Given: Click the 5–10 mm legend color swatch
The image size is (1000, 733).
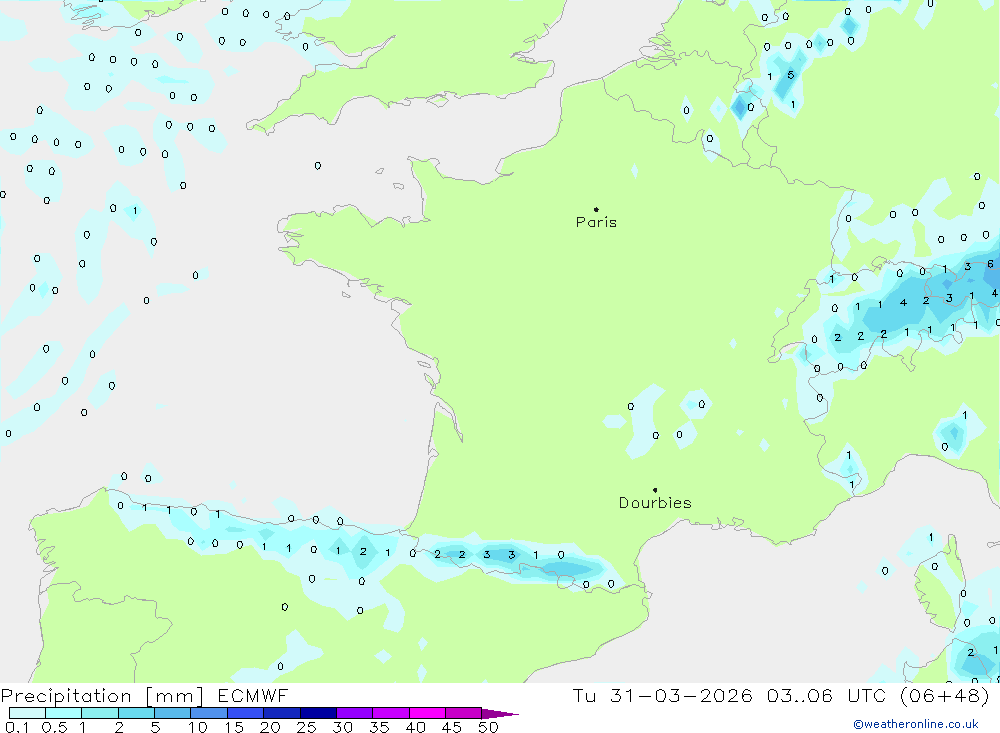Looking at the screenshot, I should [x=172, y=713].
